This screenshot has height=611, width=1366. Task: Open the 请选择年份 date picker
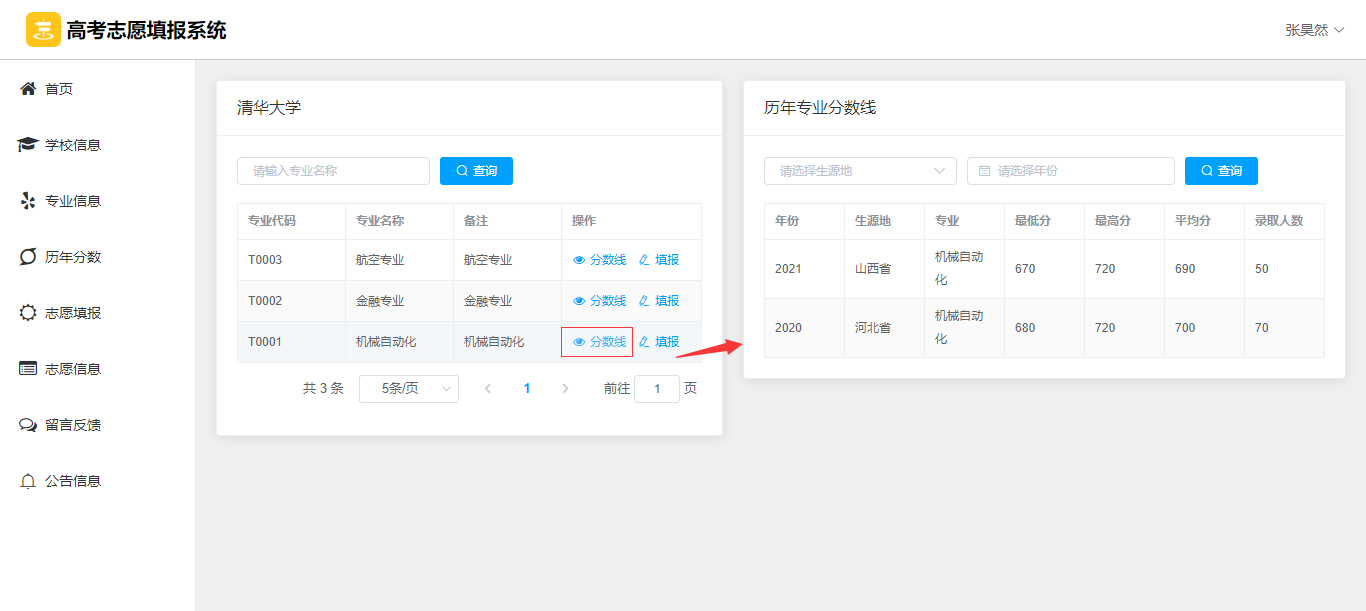[1070, 171]
